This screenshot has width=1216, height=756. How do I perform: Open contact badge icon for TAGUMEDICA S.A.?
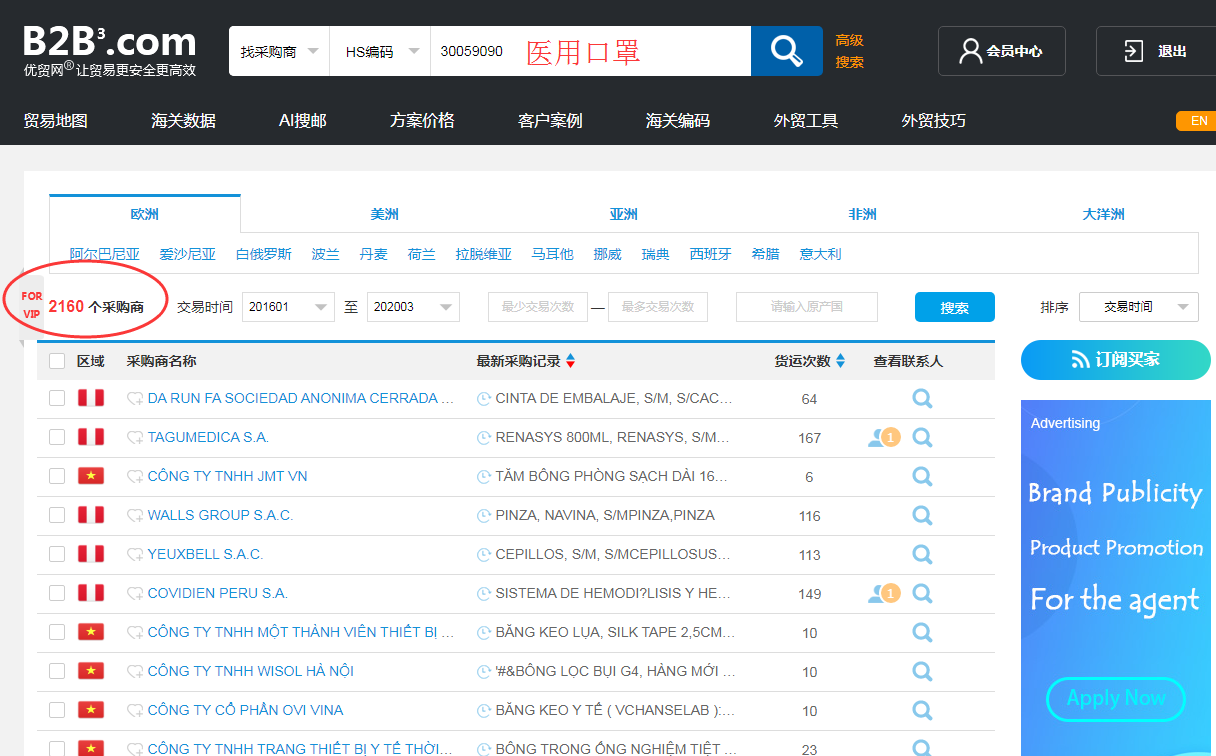click(884, 437)
